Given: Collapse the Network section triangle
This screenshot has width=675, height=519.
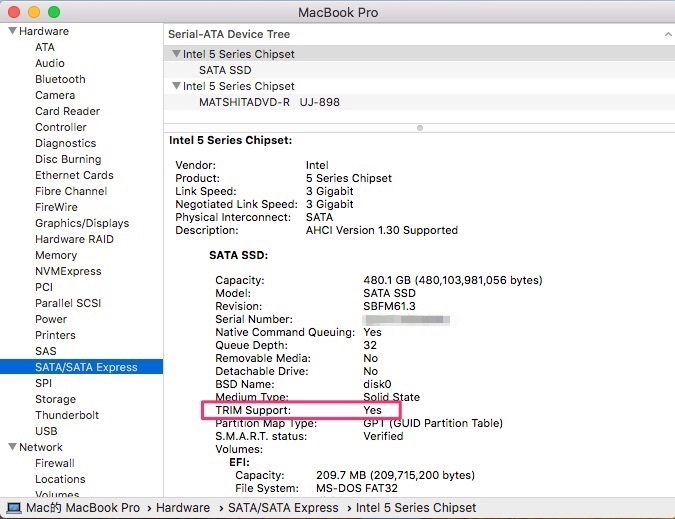Looking at the screenshot, I should point(12,447).
